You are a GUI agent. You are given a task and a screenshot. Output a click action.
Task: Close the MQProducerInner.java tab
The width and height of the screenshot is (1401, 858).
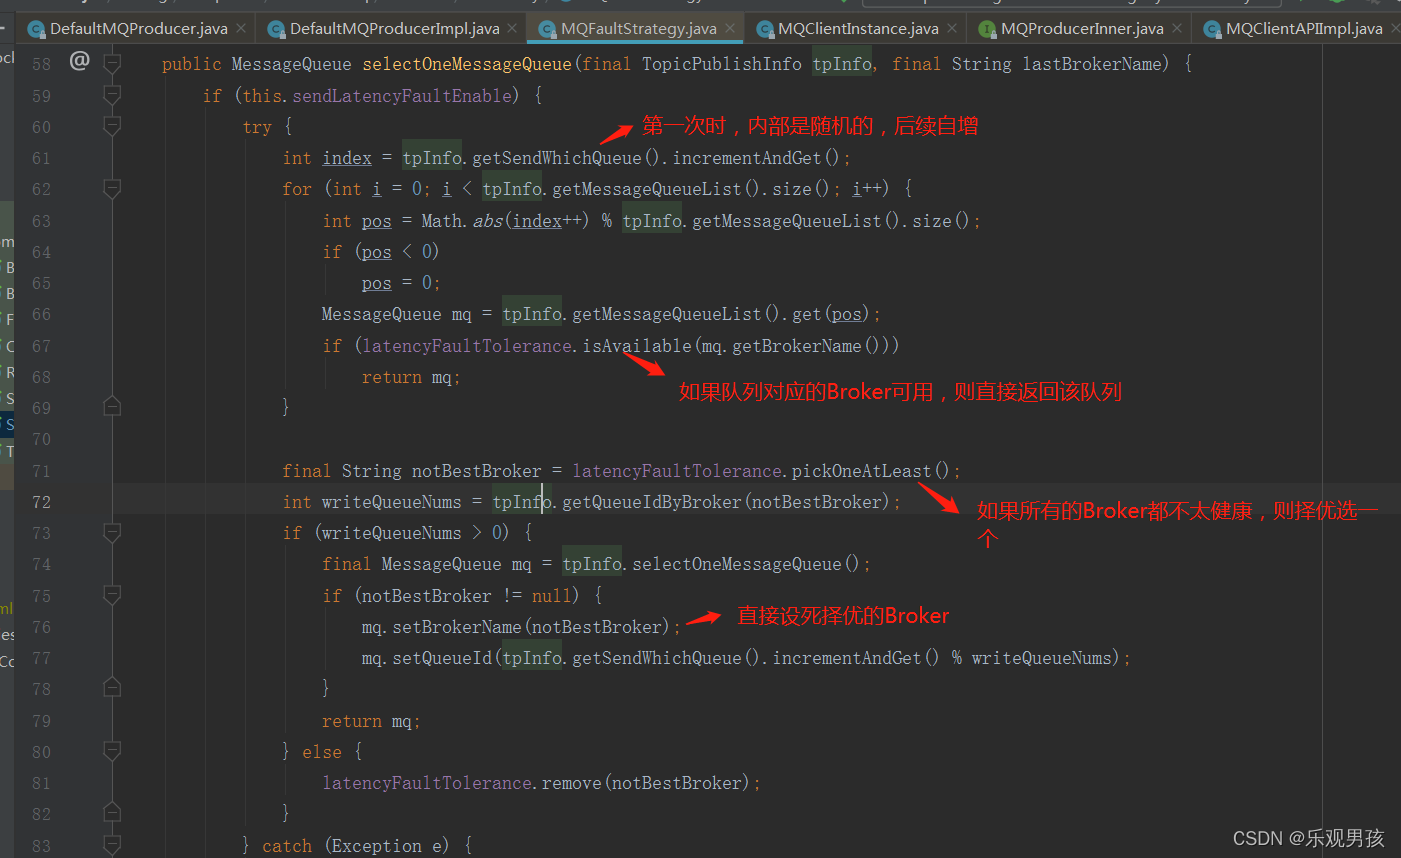coord(1176,28)
